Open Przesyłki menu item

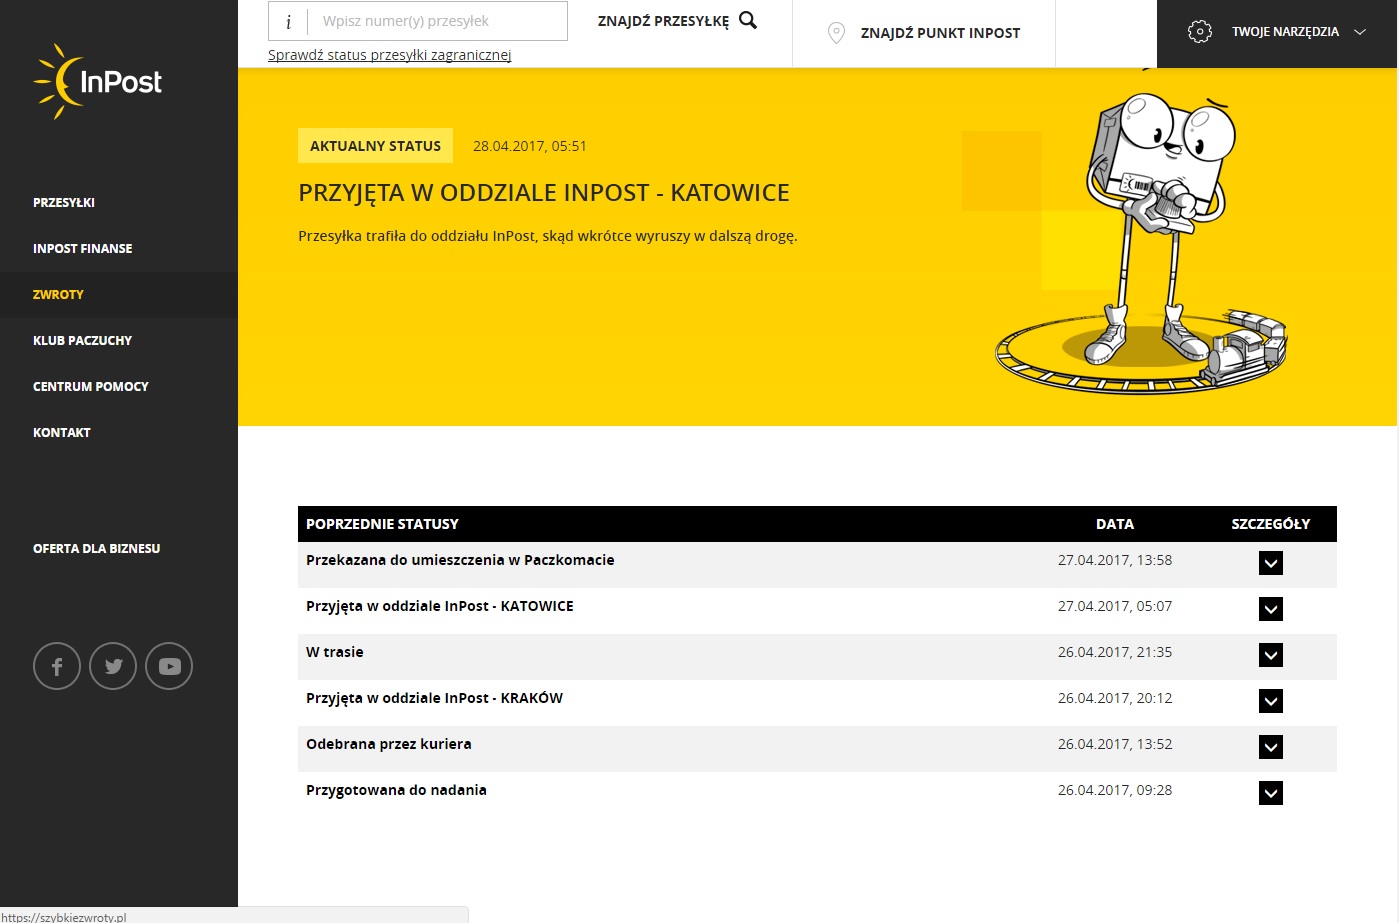click(64, 203)
